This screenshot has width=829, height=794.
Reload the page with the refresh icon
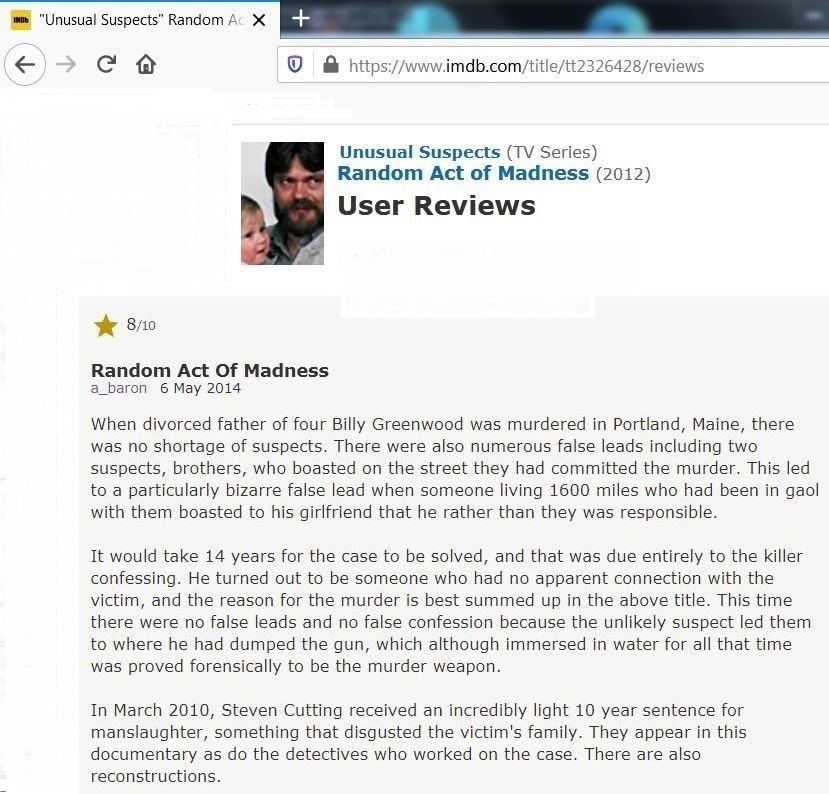point(106,64)
